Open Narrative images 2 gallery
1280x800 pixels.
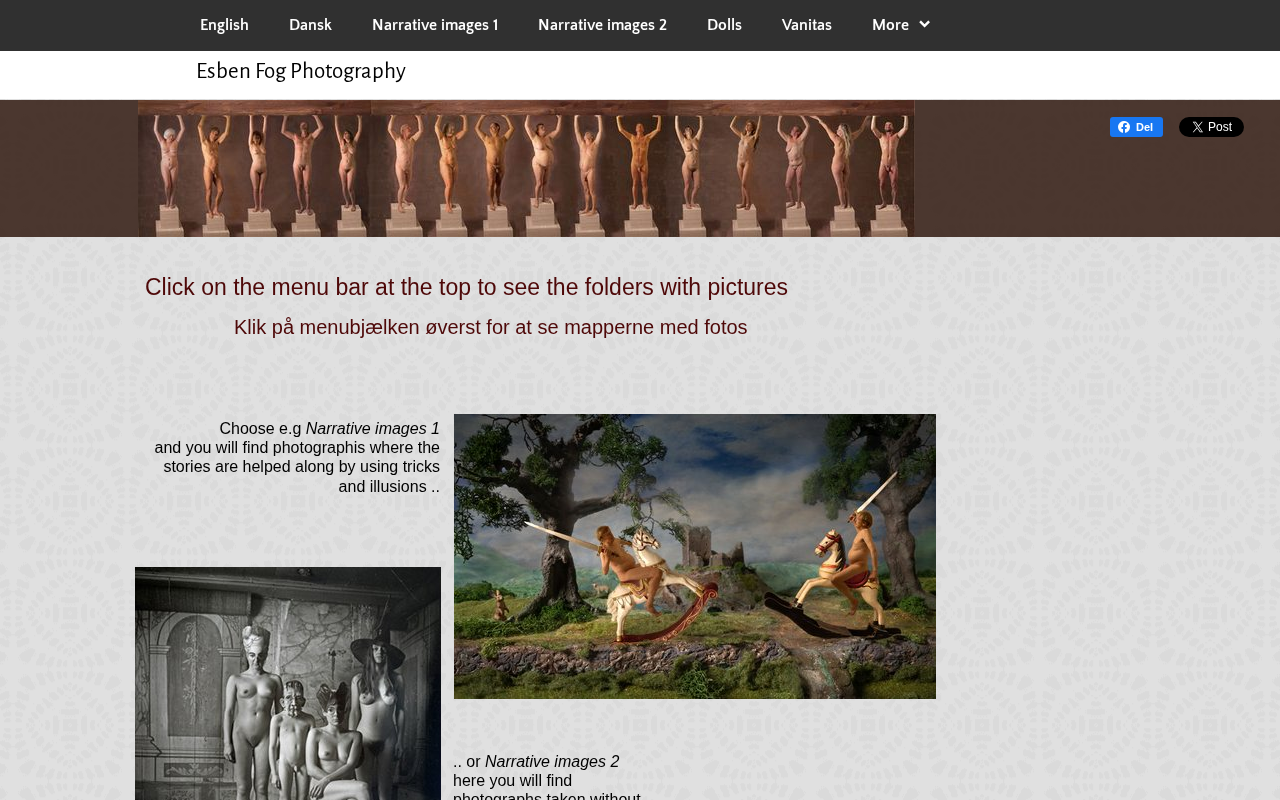pyautogui.click(x=602, y=25)
